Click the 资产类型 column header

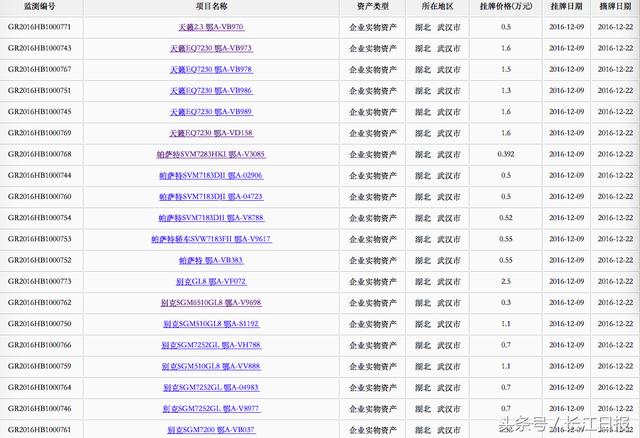click(x=373, y=7)
